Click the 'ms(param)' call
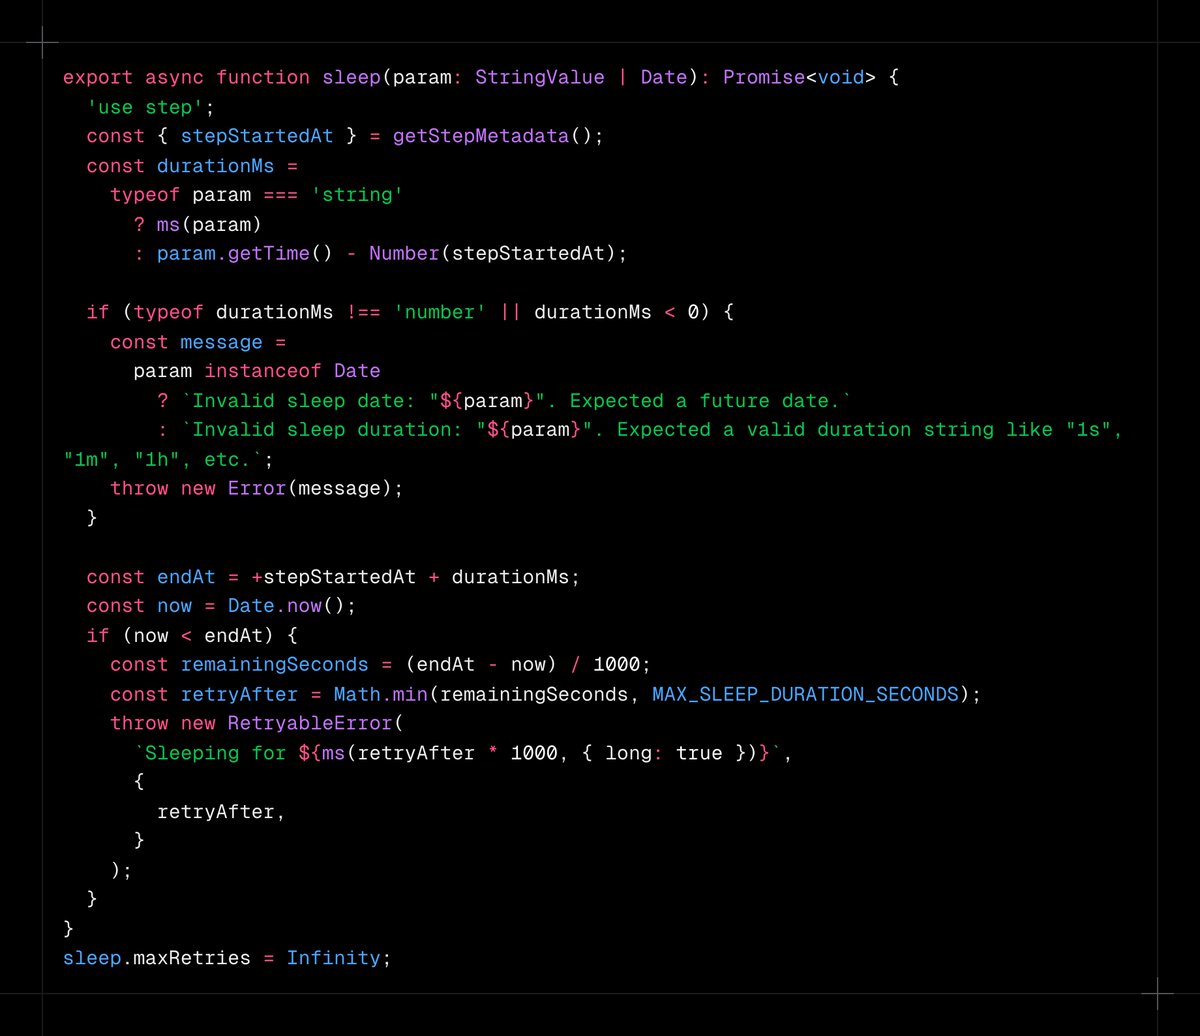The height and width of the screenshot is (1036, 1200). pos(209,224)
